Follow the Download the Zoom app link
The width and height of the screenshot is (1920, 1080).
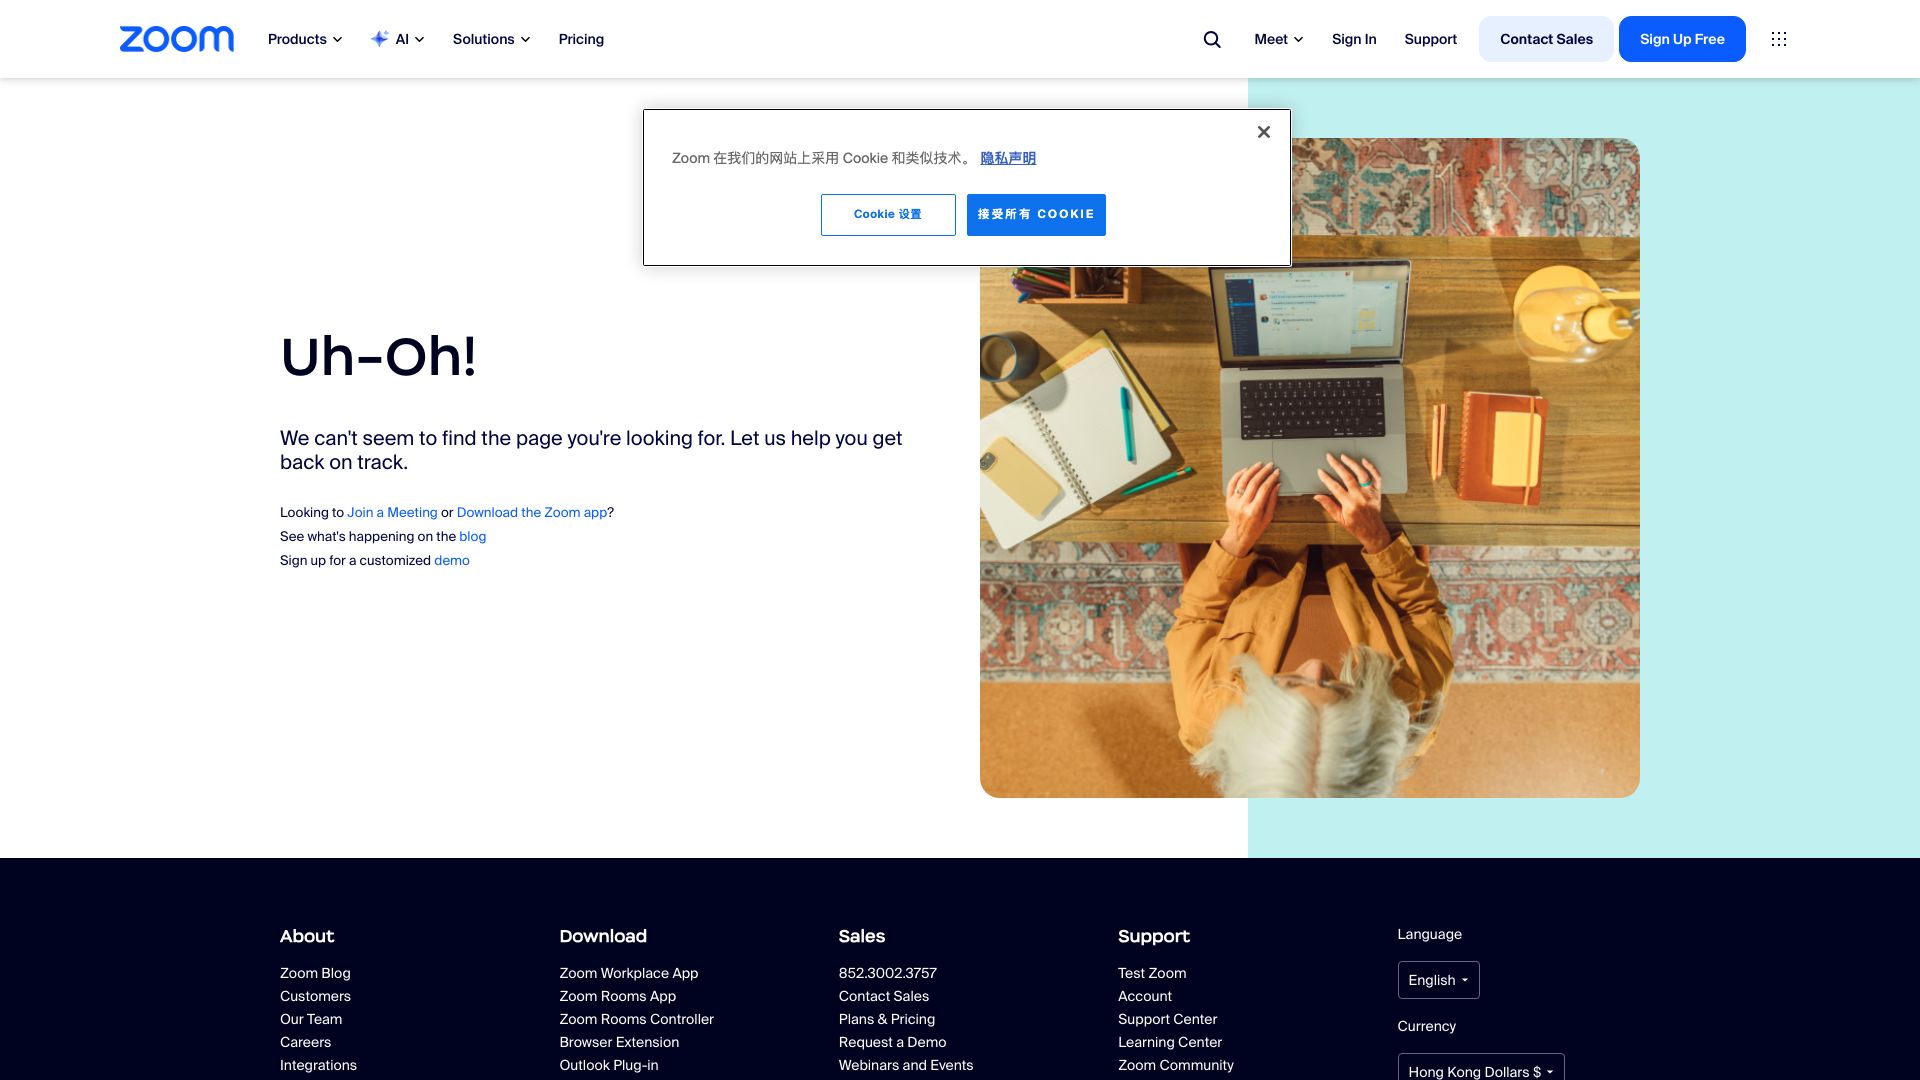(532, 512)
